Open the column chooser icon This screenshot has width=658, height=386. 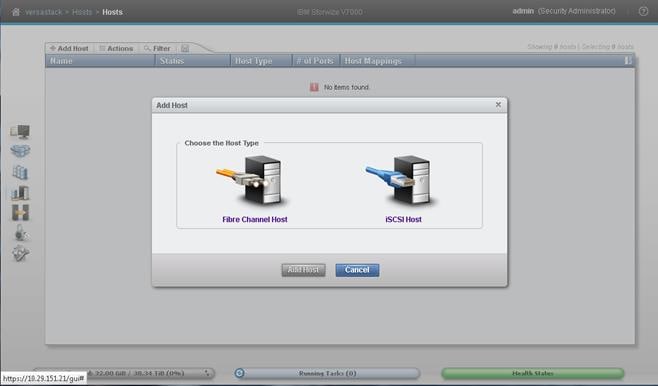(628, 61)
